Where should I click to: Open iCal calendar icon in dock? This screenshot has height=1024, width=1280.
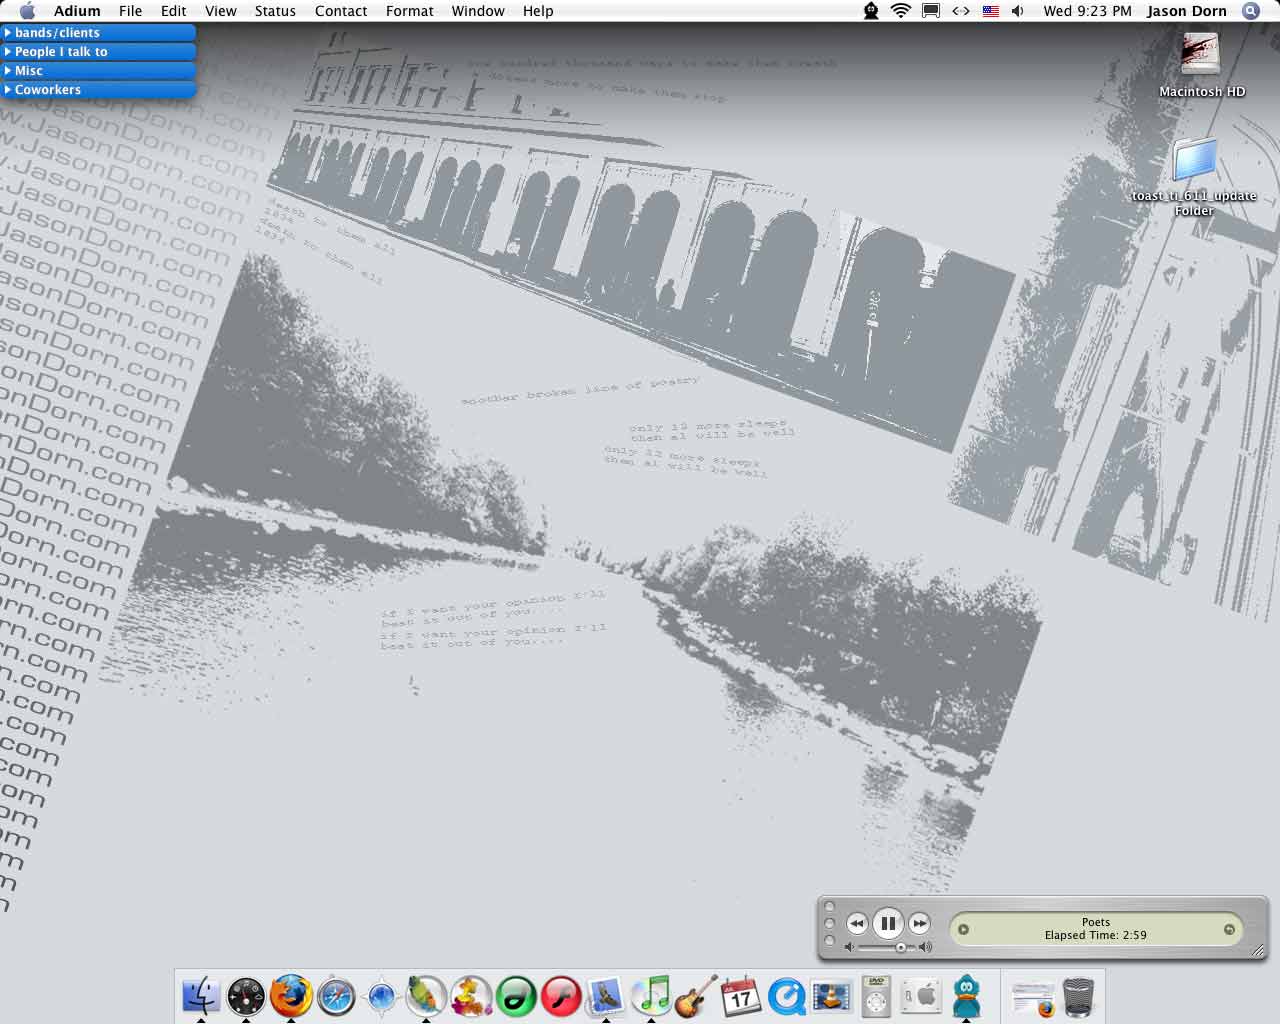tap(741, 996)
